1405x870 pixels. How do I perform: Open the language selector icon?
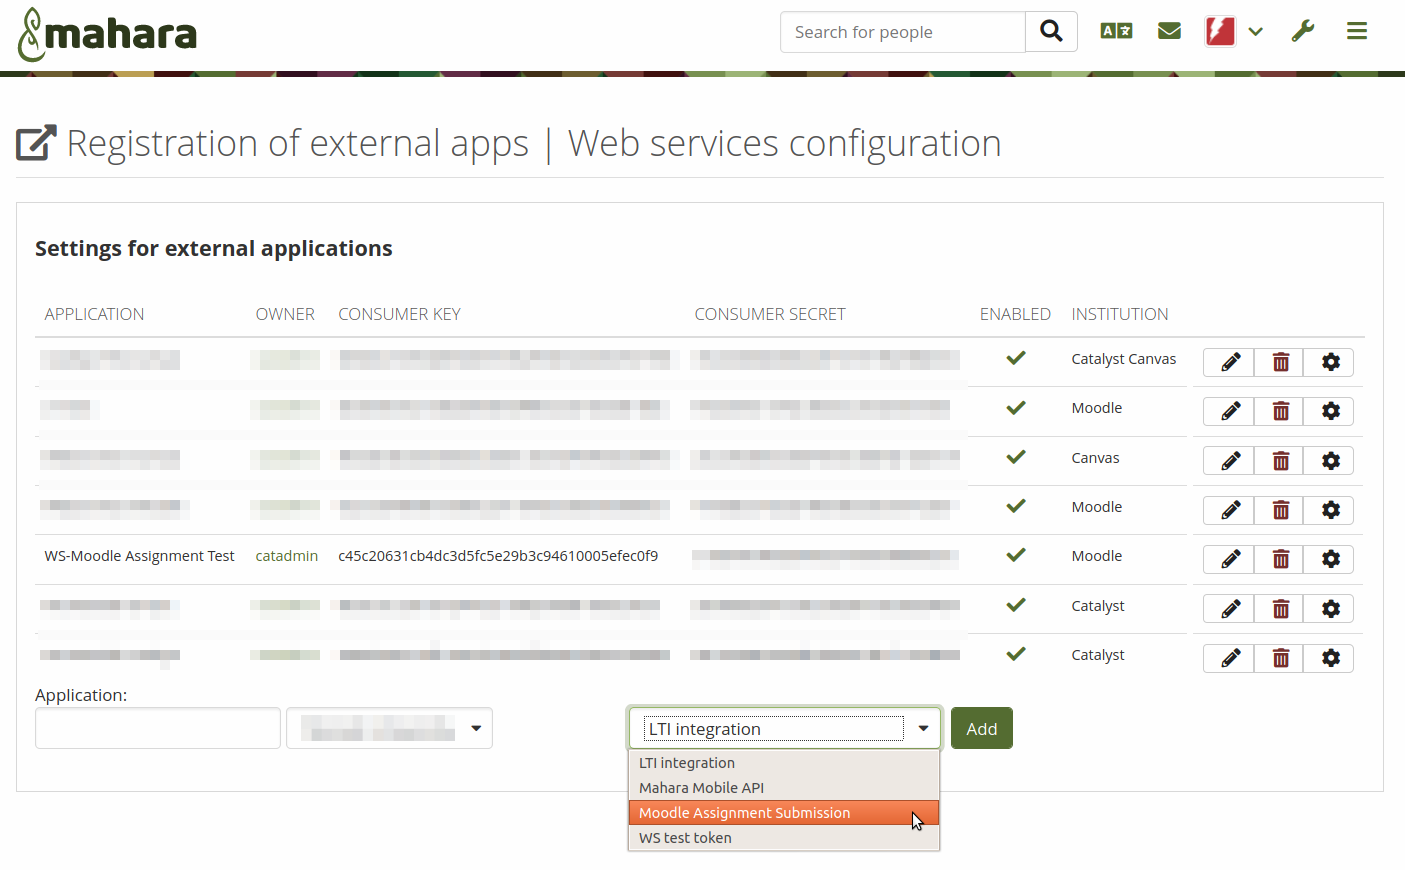pos(1116,31)
